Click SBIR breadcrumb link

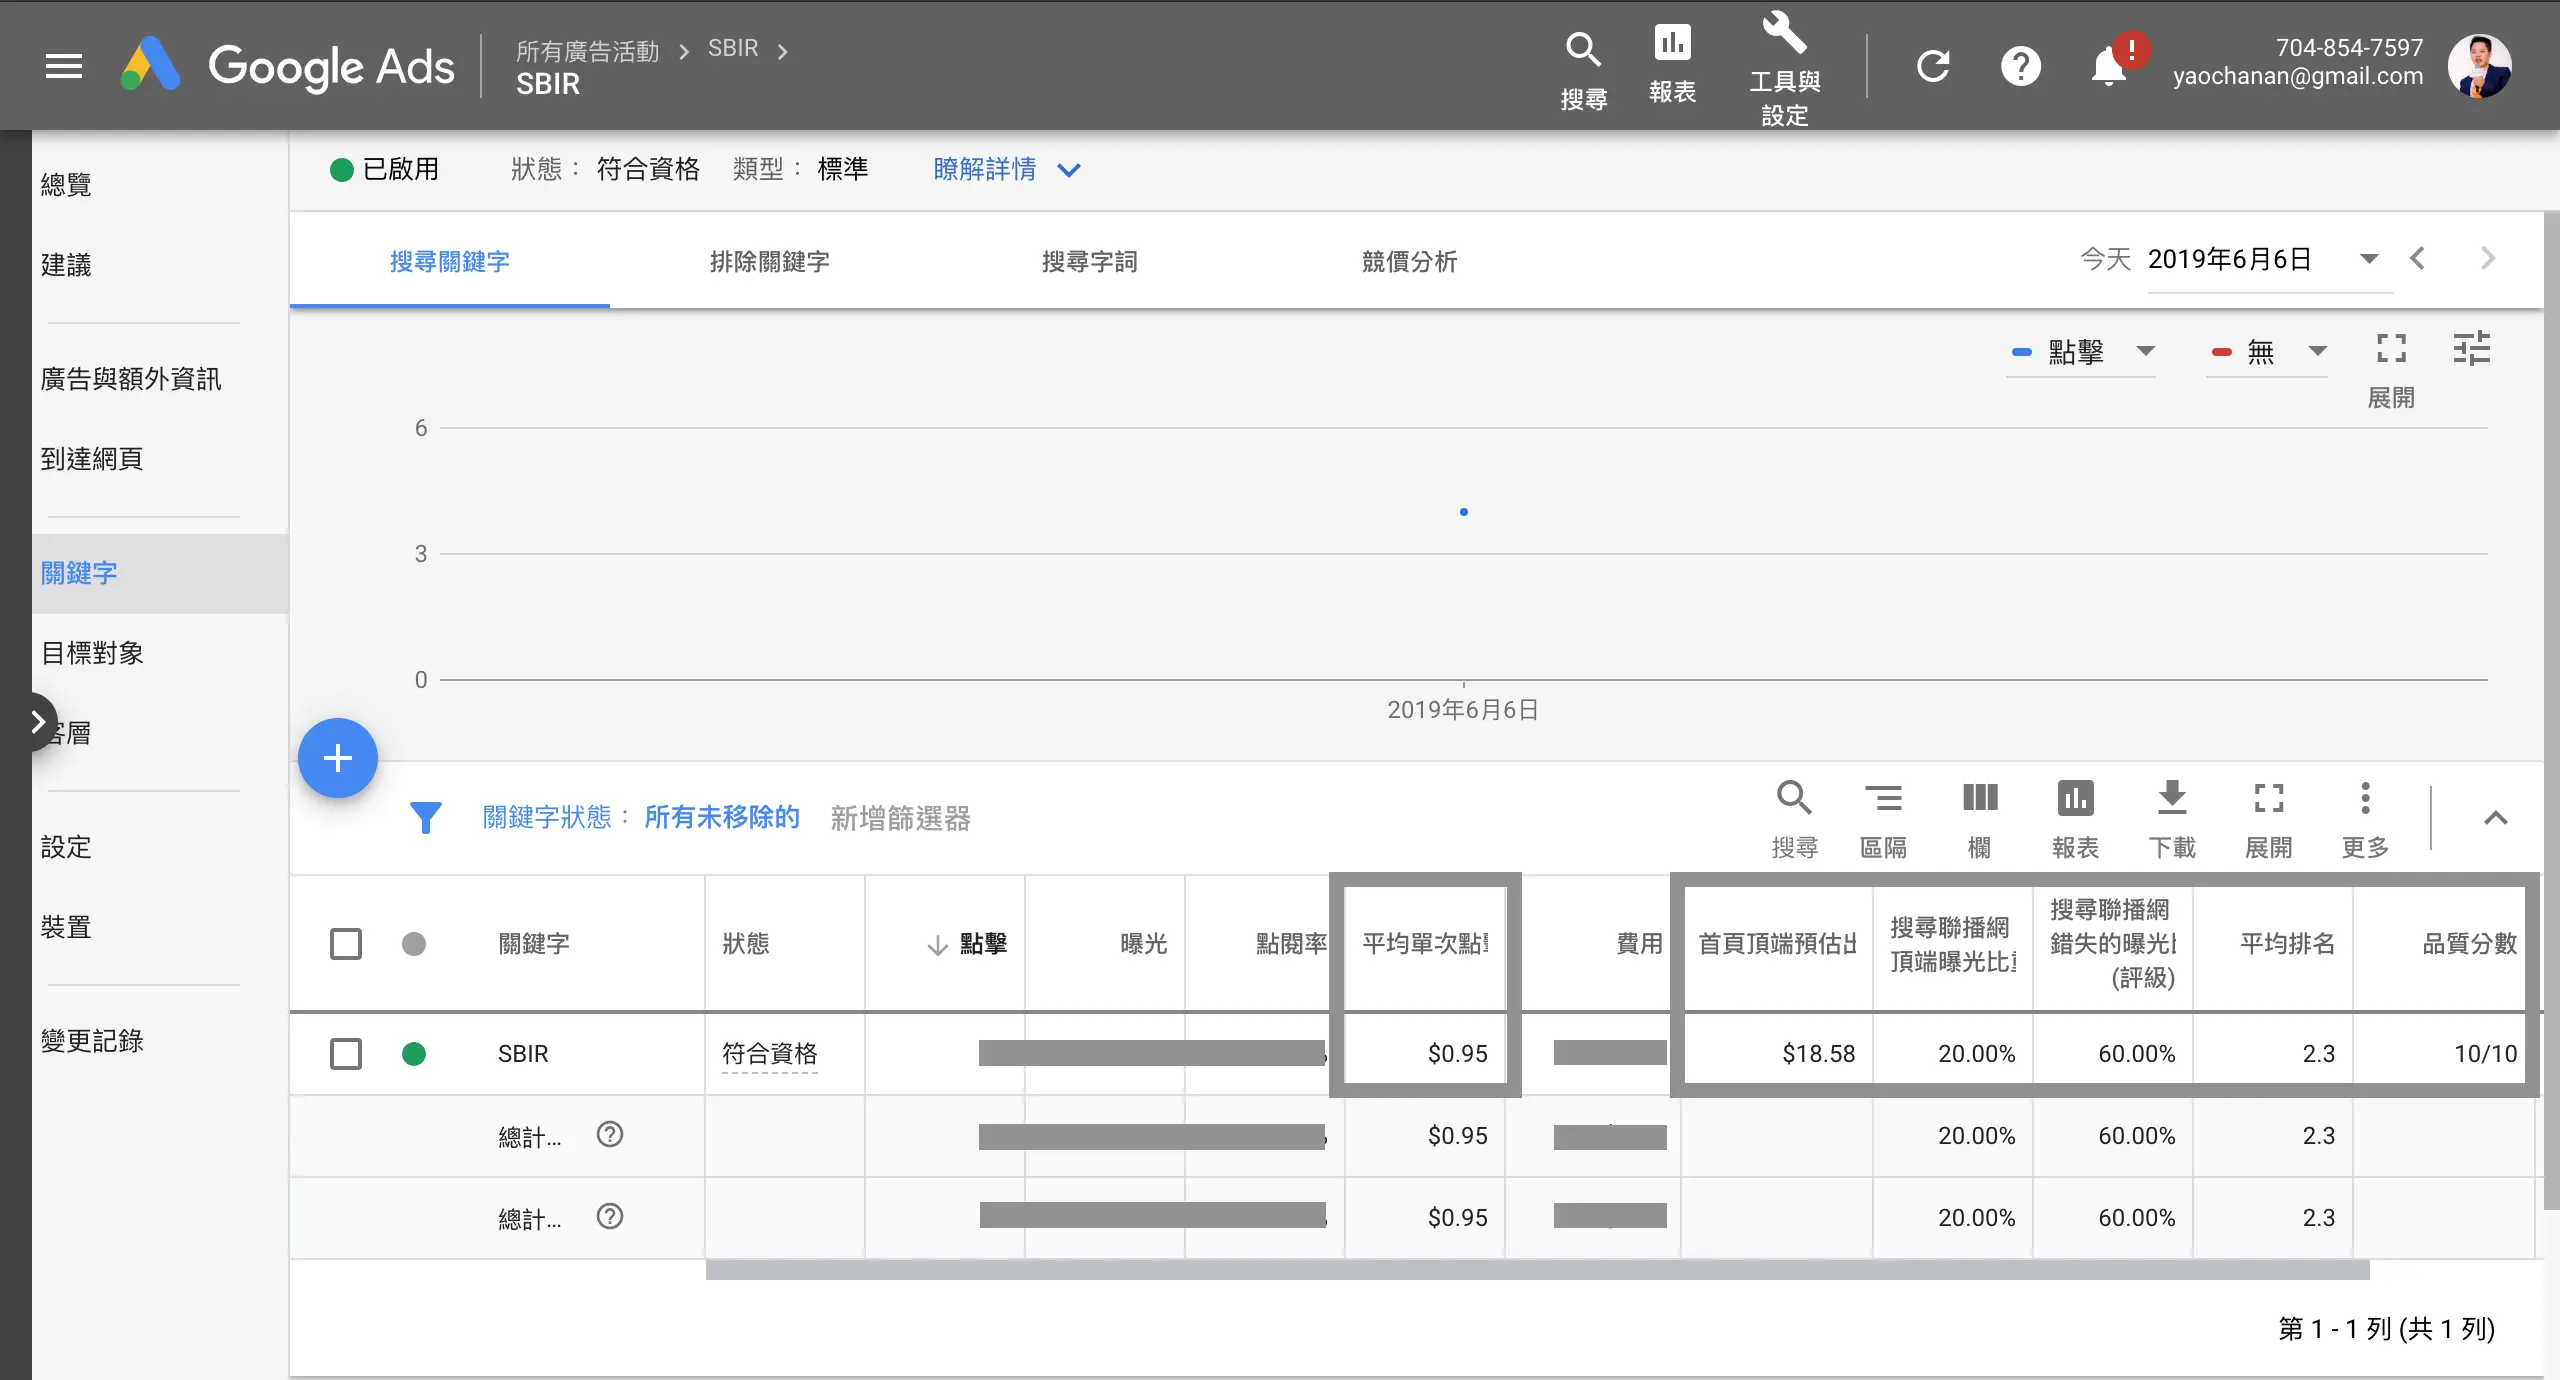[733, 48]
